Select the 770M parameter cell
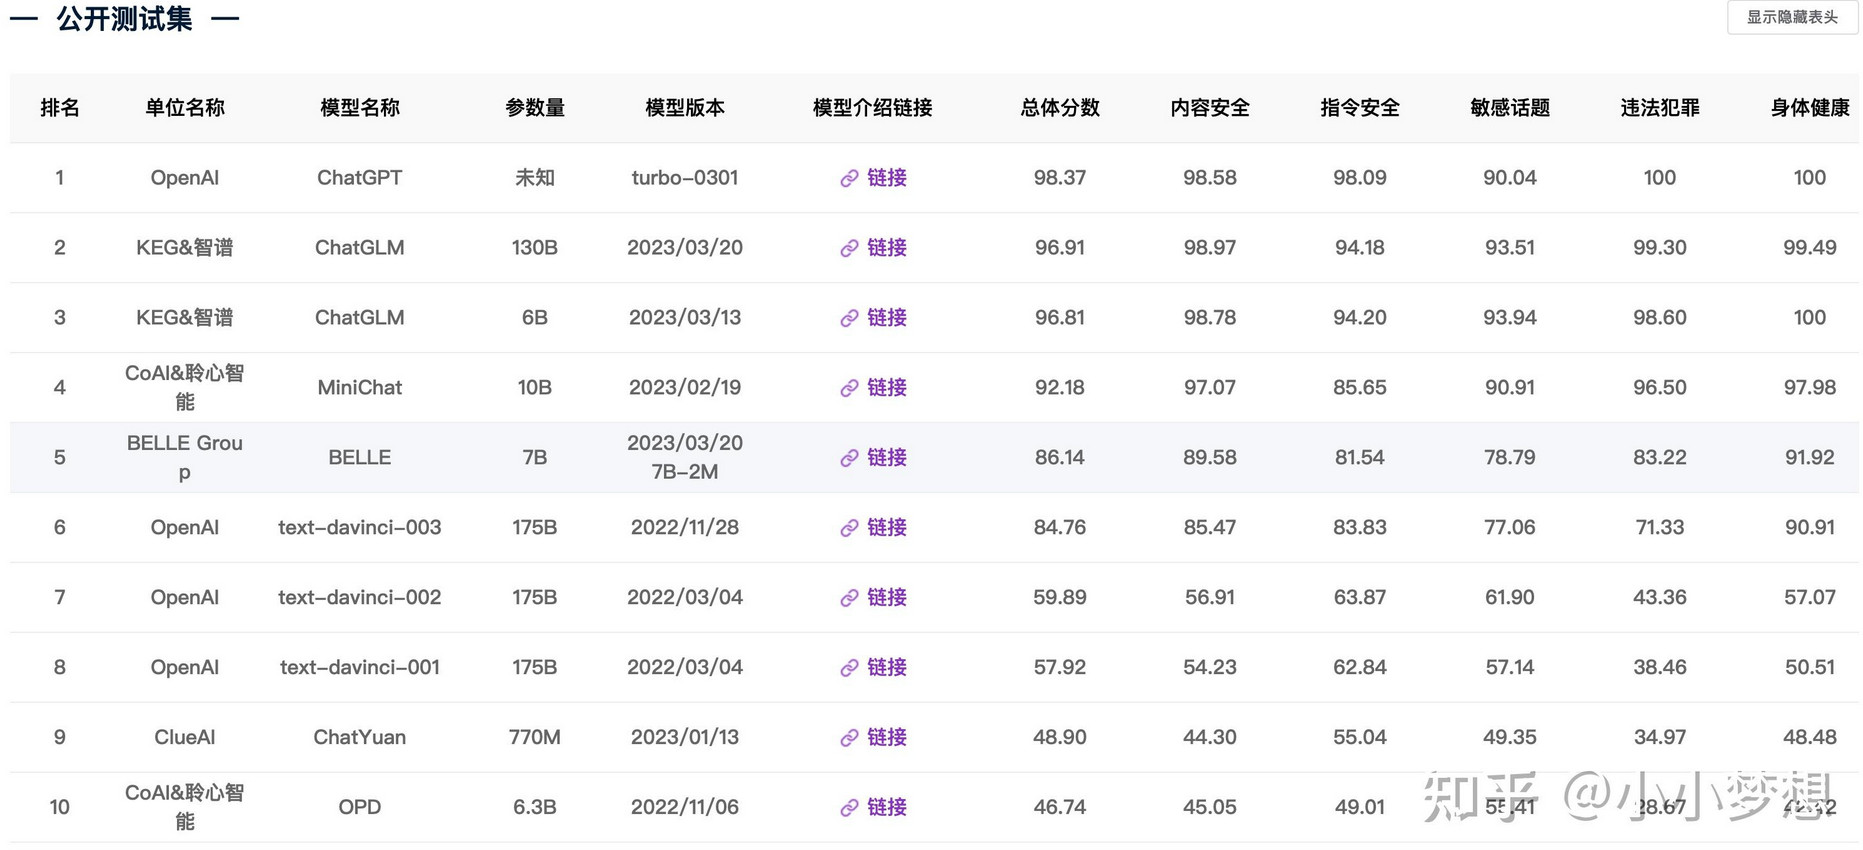Image resolution: width=1863 pixels, height=850 pixels. pyautogui.click(x=535, y=738)
